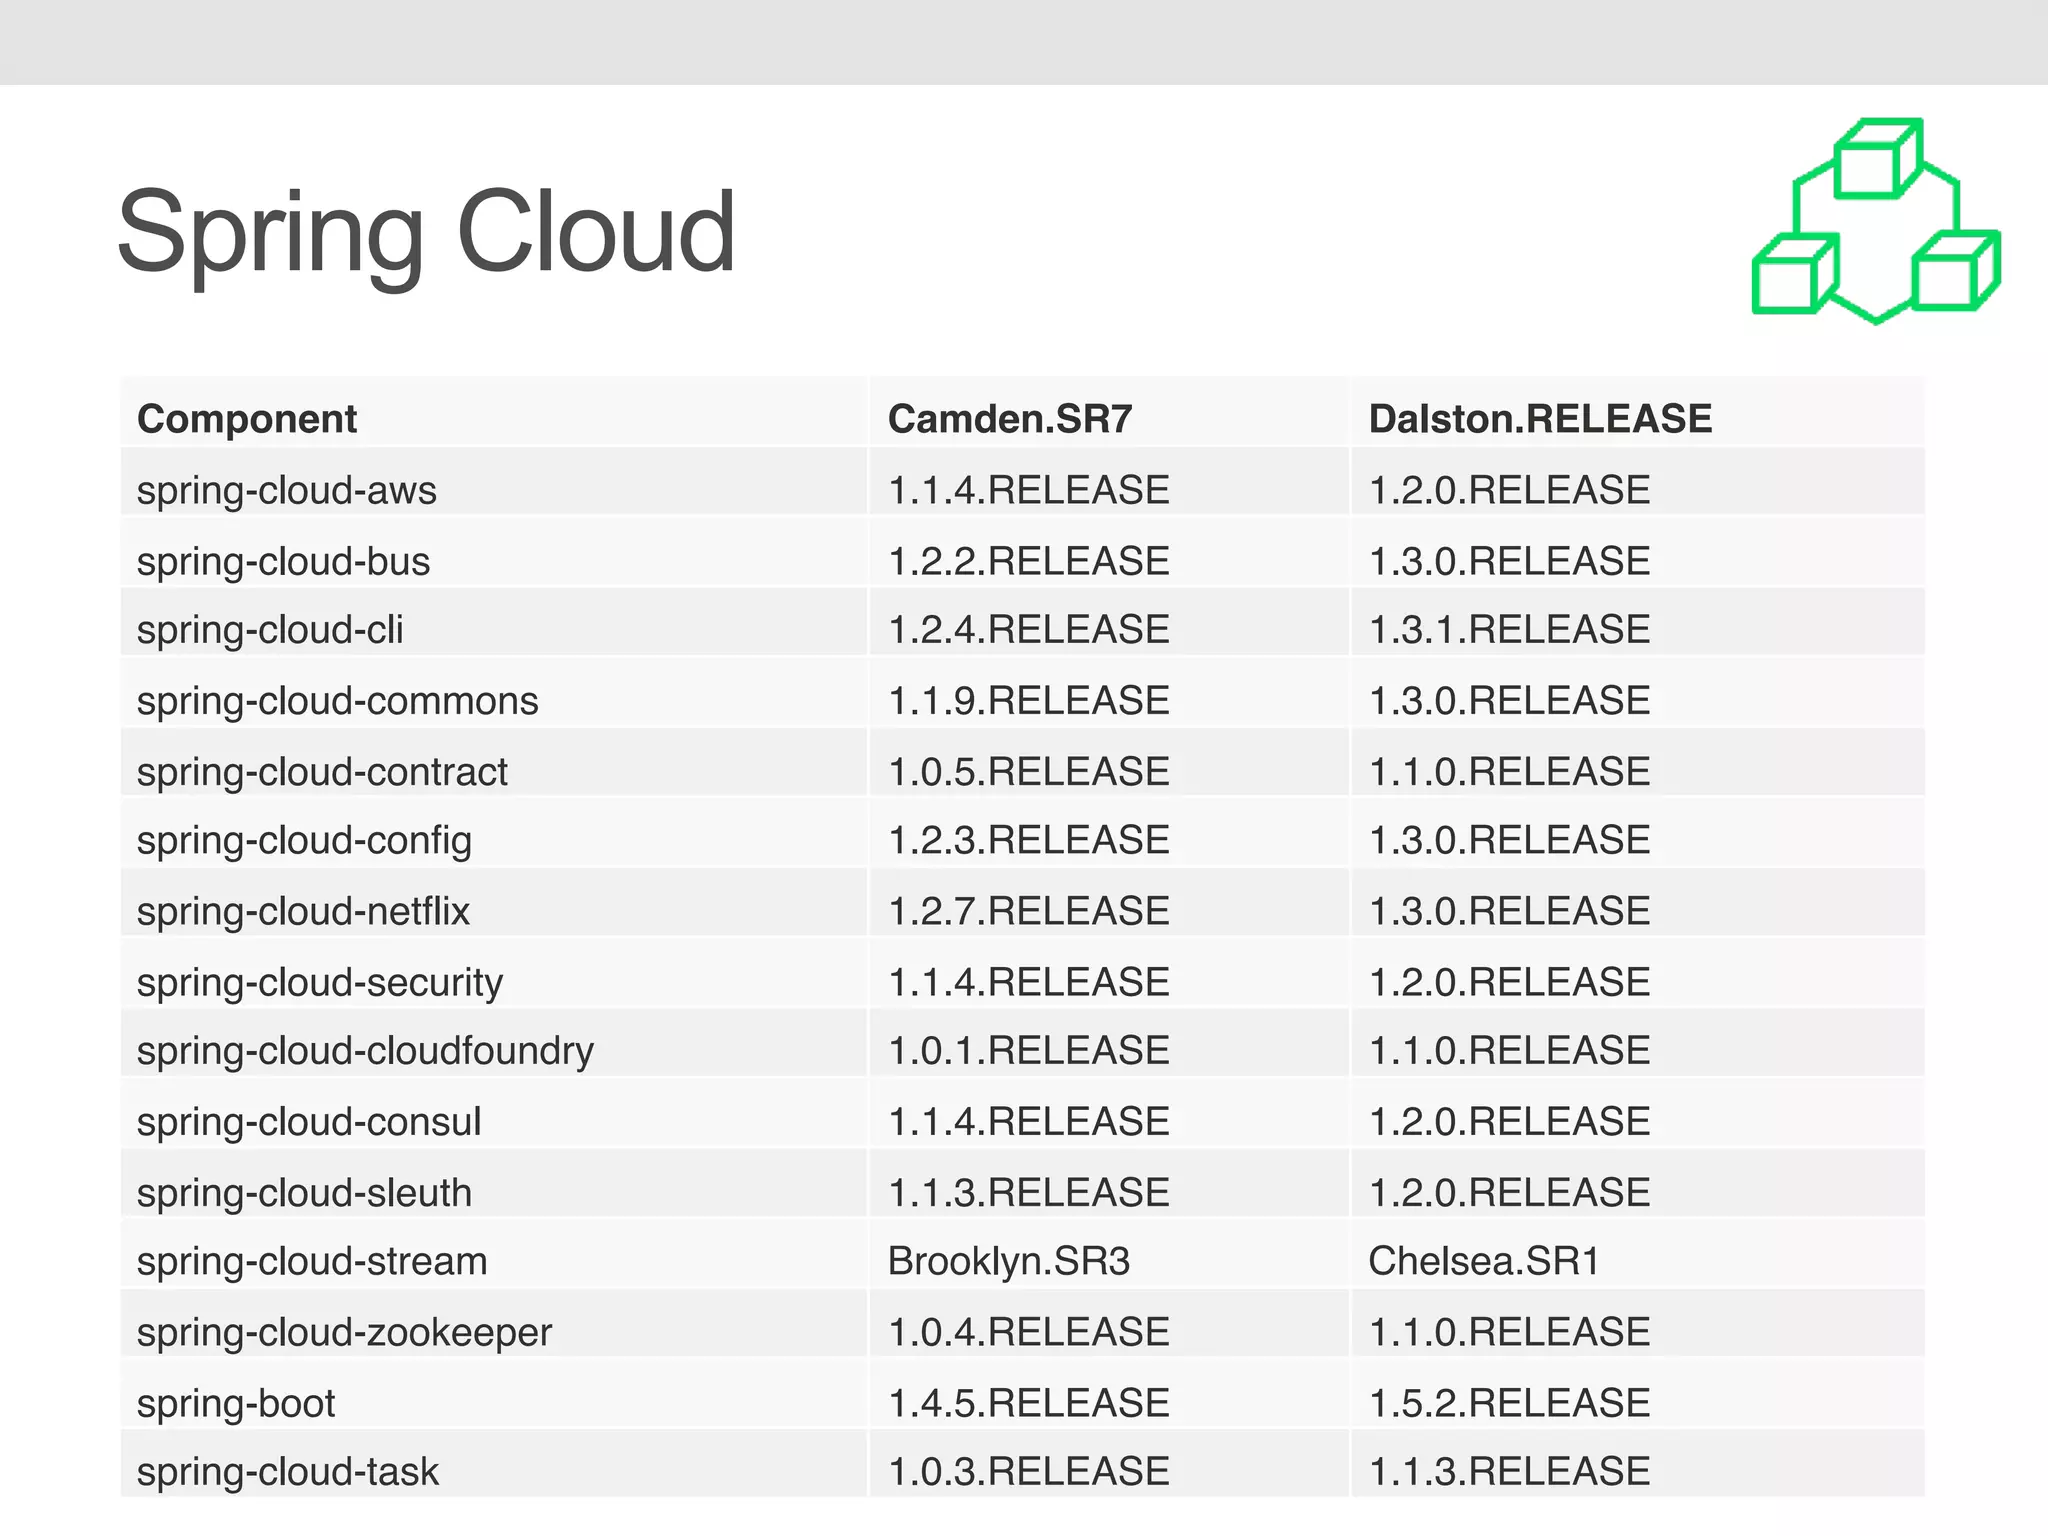Click Camden version 1.0.4.RELEASE for zookeeper
Image resolution: width=2048 pixels, height=1536 pixels.
point(1029,1332)
